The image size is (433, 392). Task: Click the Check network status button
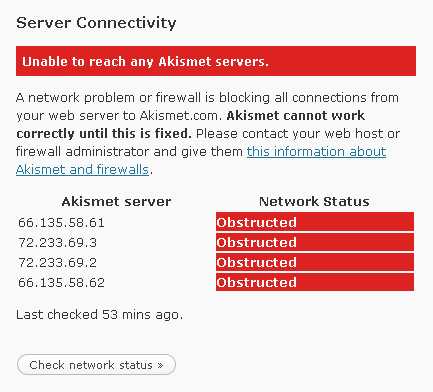(96, 364)
